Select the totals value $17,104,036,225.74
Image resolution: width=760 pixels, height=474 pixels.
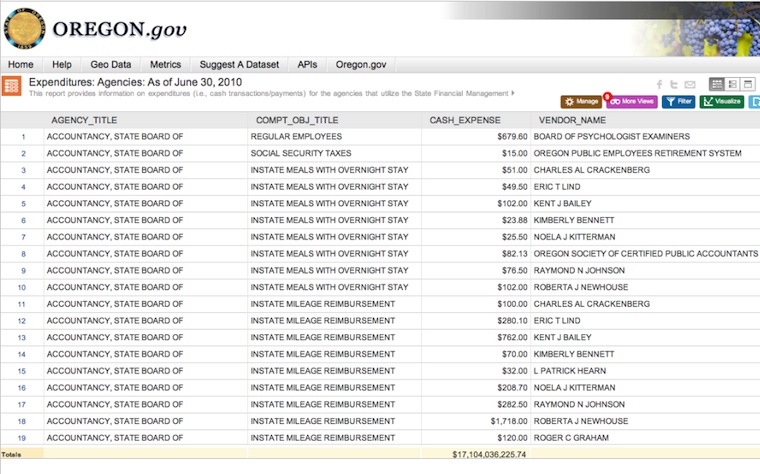[x=489, y=454]
